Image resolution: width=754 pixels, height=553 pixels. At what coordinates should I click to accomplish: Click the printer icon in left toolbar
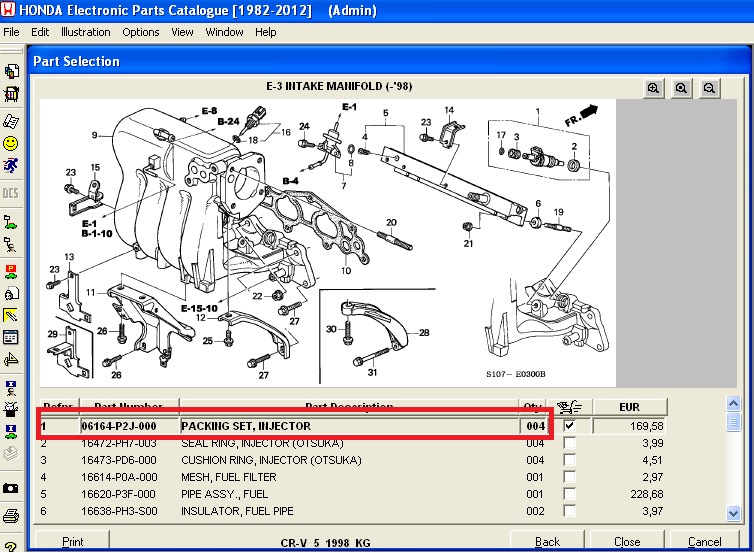pos(11,516)
